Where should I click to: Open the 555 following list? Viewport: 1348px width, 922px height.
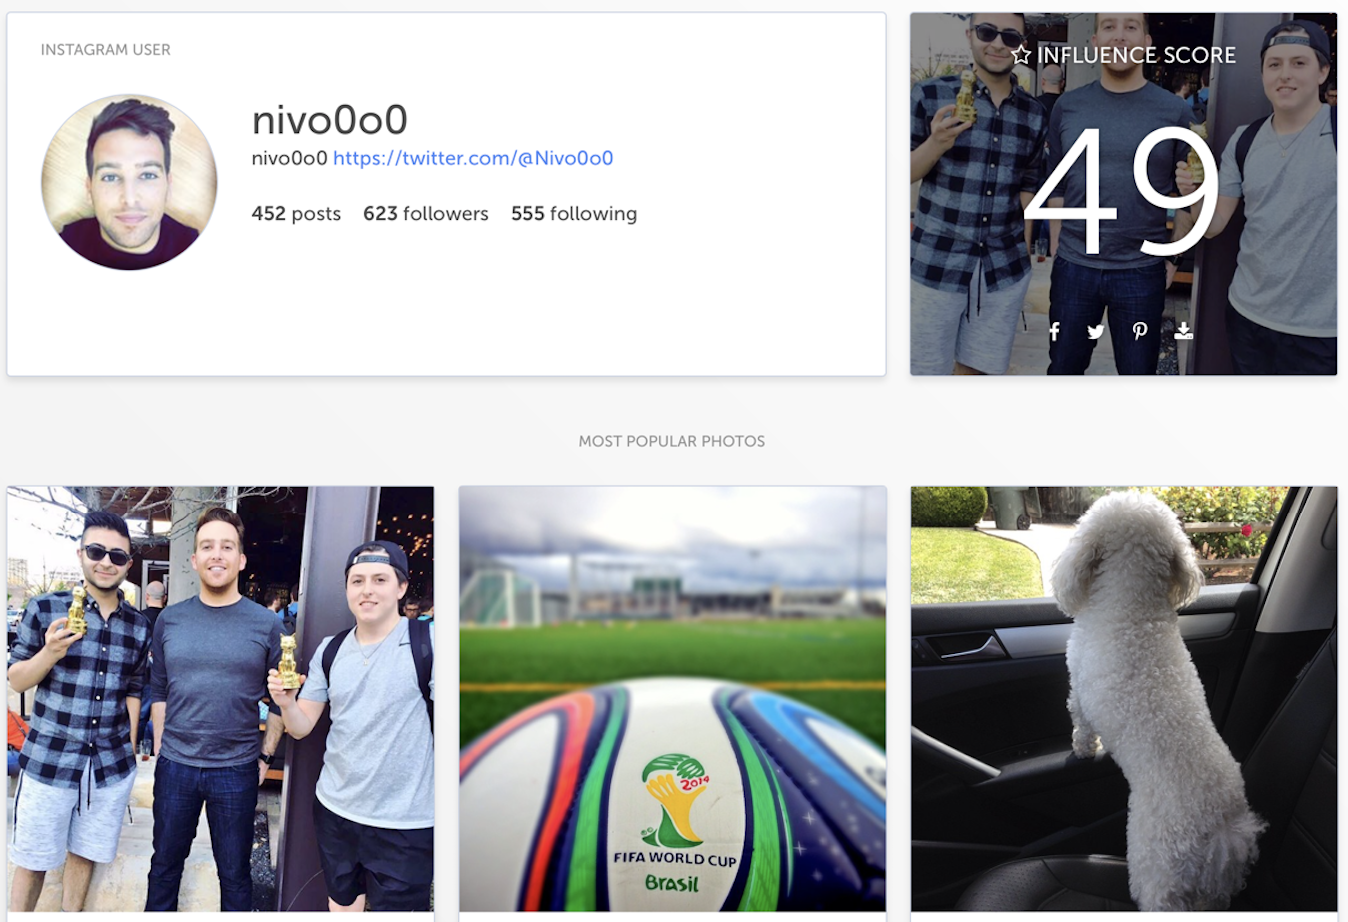click(x=574, y=214)
